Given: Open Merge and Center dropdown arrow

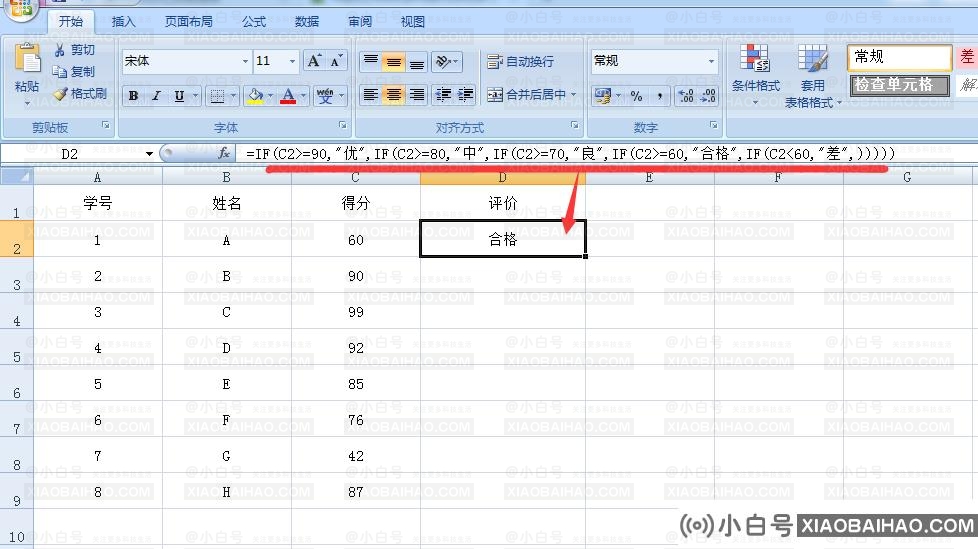Looking at the screenshot, I should pos(573,95).
